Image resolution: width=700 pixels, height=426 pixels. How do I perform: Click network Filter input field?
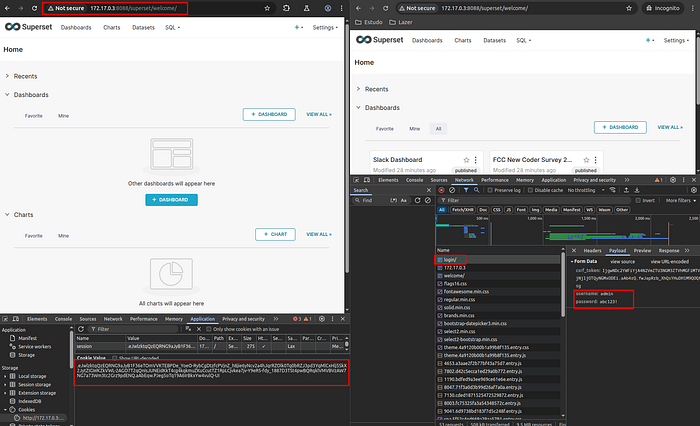[535, 200]
